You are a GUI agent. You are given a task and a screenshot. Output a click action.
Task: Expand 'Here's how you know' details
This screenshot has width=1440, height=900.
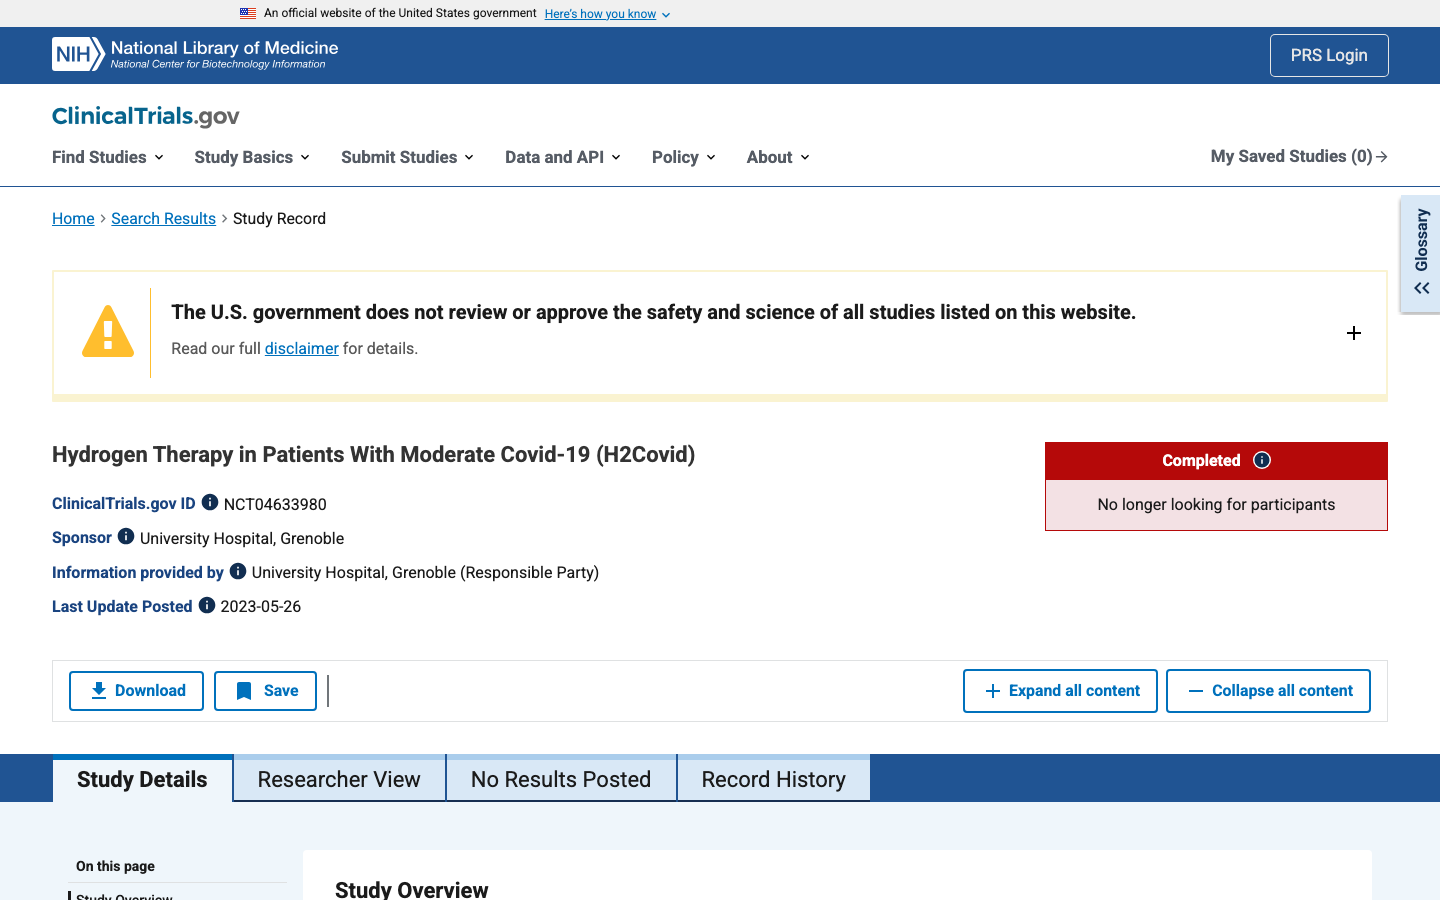point(607,14)
